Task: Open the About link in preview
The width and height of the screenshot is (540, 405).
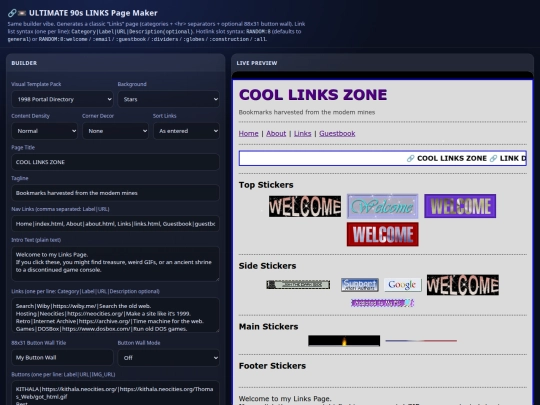Action: [x=276, y=133]
